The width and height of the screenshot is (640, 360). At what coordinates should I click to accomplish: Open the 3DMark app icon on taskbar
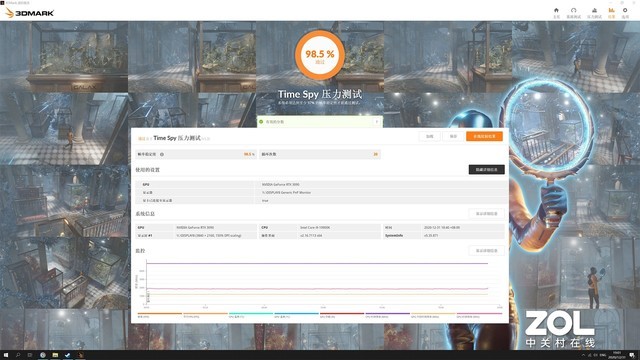point(80,355)
